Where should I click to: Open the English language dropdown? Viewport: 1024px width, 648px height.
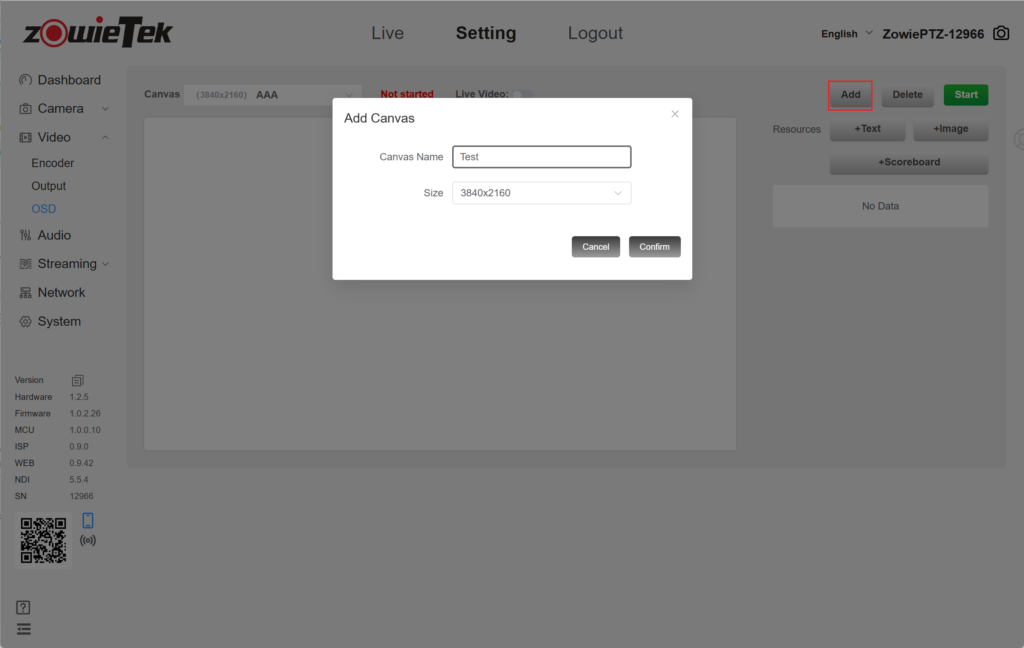[x=846, y=34]
